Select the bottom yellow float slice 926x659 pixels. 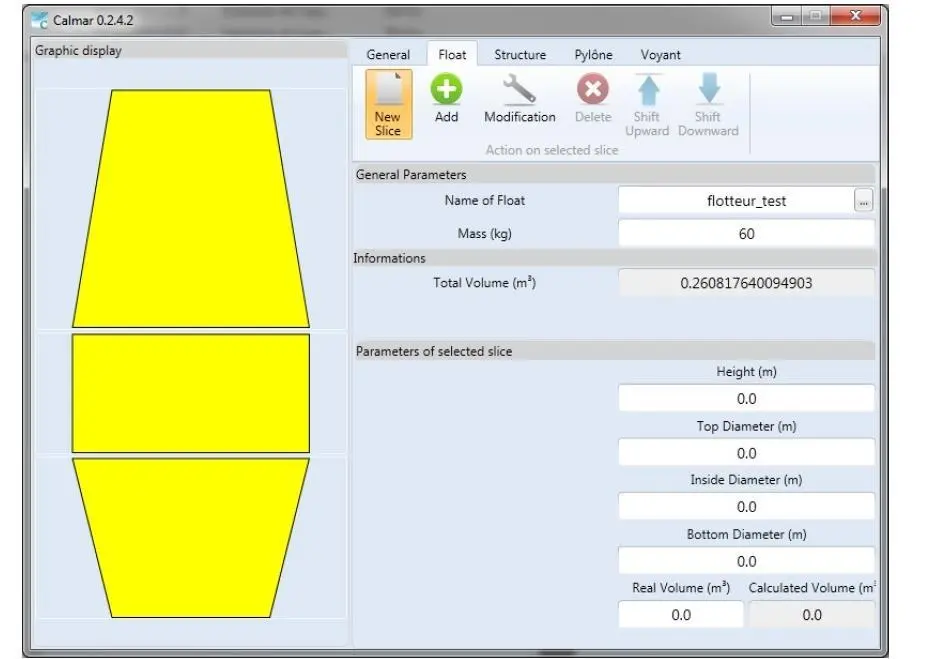pos(191,538)
